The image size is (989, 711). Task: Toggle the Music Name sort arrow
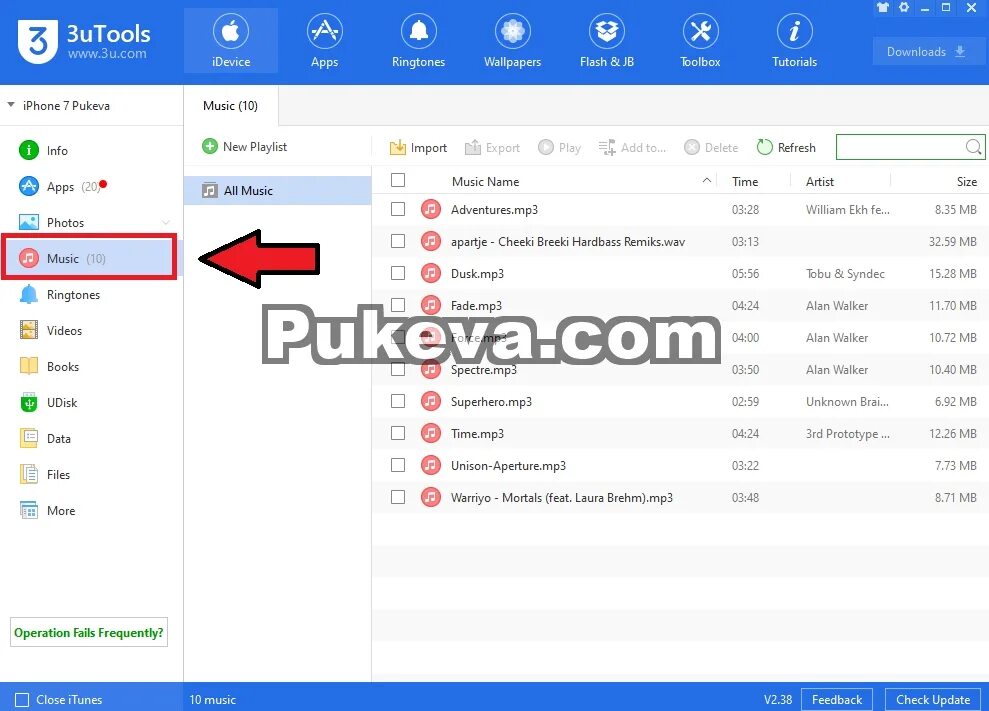coord(707,180)
